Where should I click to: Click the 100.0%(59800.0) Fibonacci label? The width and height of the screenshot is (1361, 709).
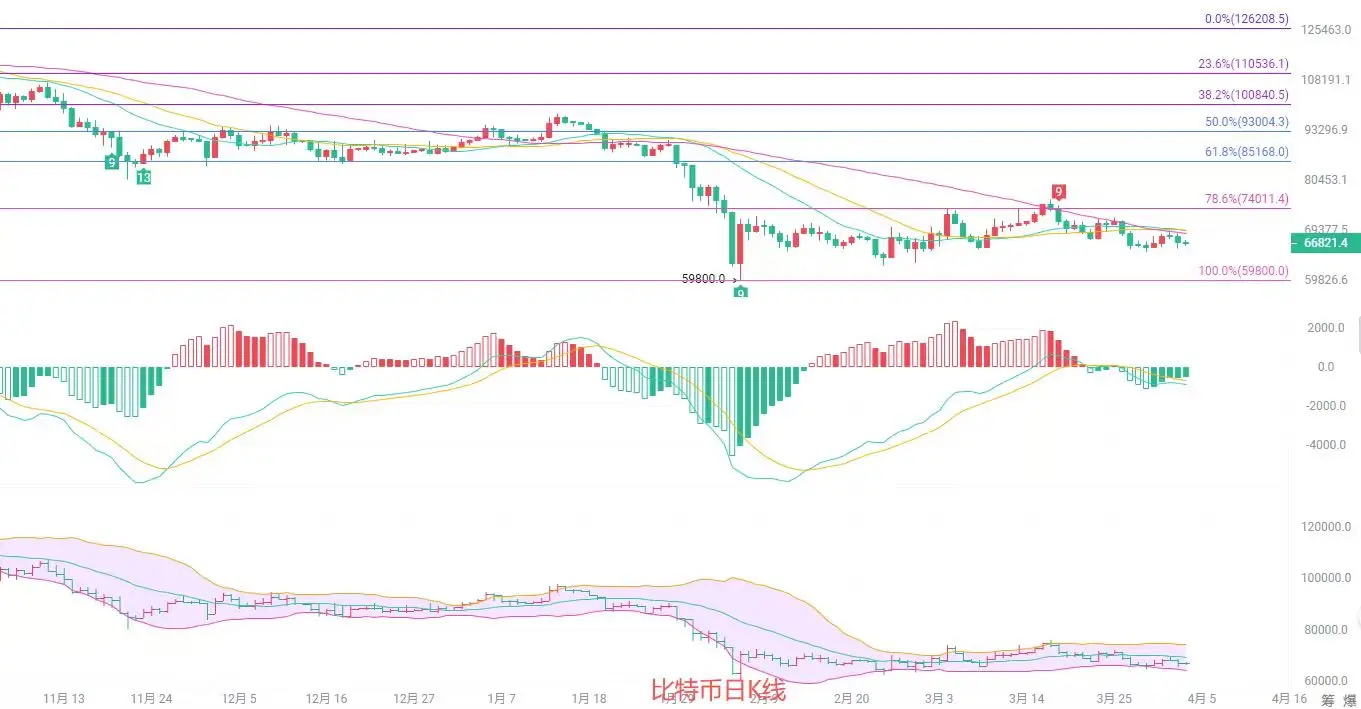click(x=1243, y=271)
